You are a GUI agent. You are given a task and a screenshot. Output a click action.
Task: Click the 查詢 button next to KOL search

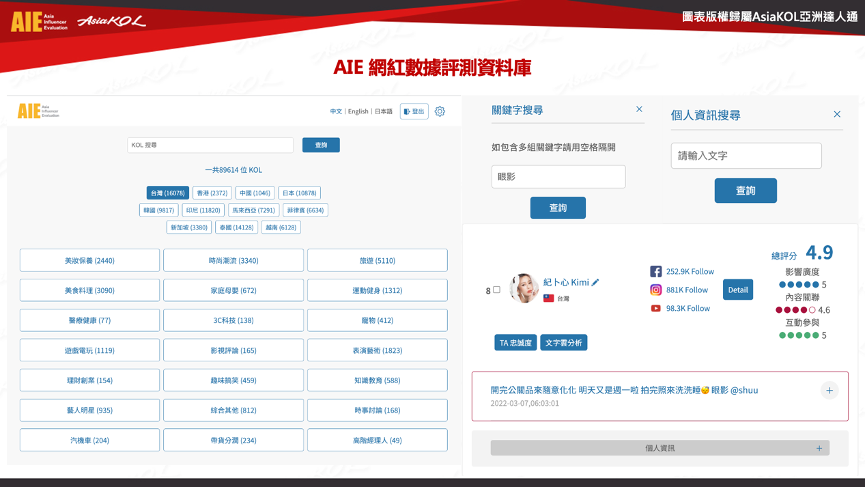coord(321,145)
